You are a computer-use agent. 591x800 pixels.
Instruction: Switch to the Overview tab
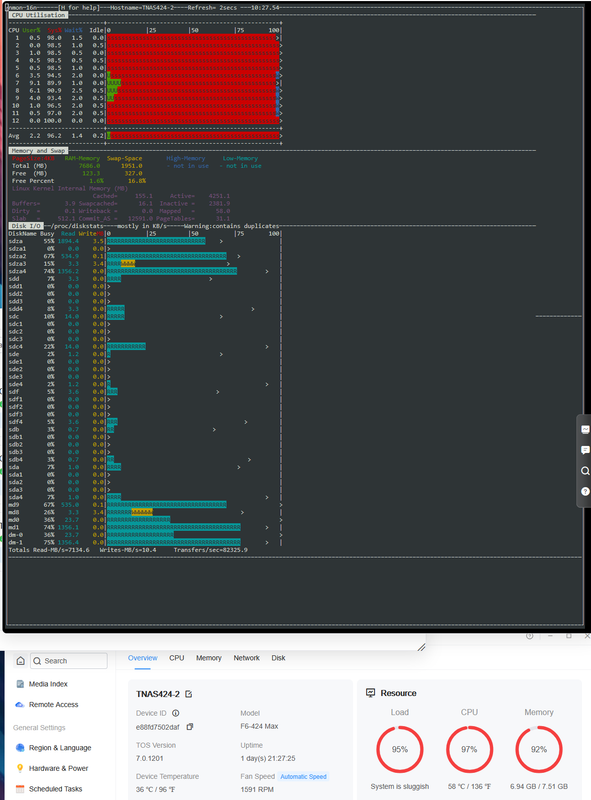point(143,658)
